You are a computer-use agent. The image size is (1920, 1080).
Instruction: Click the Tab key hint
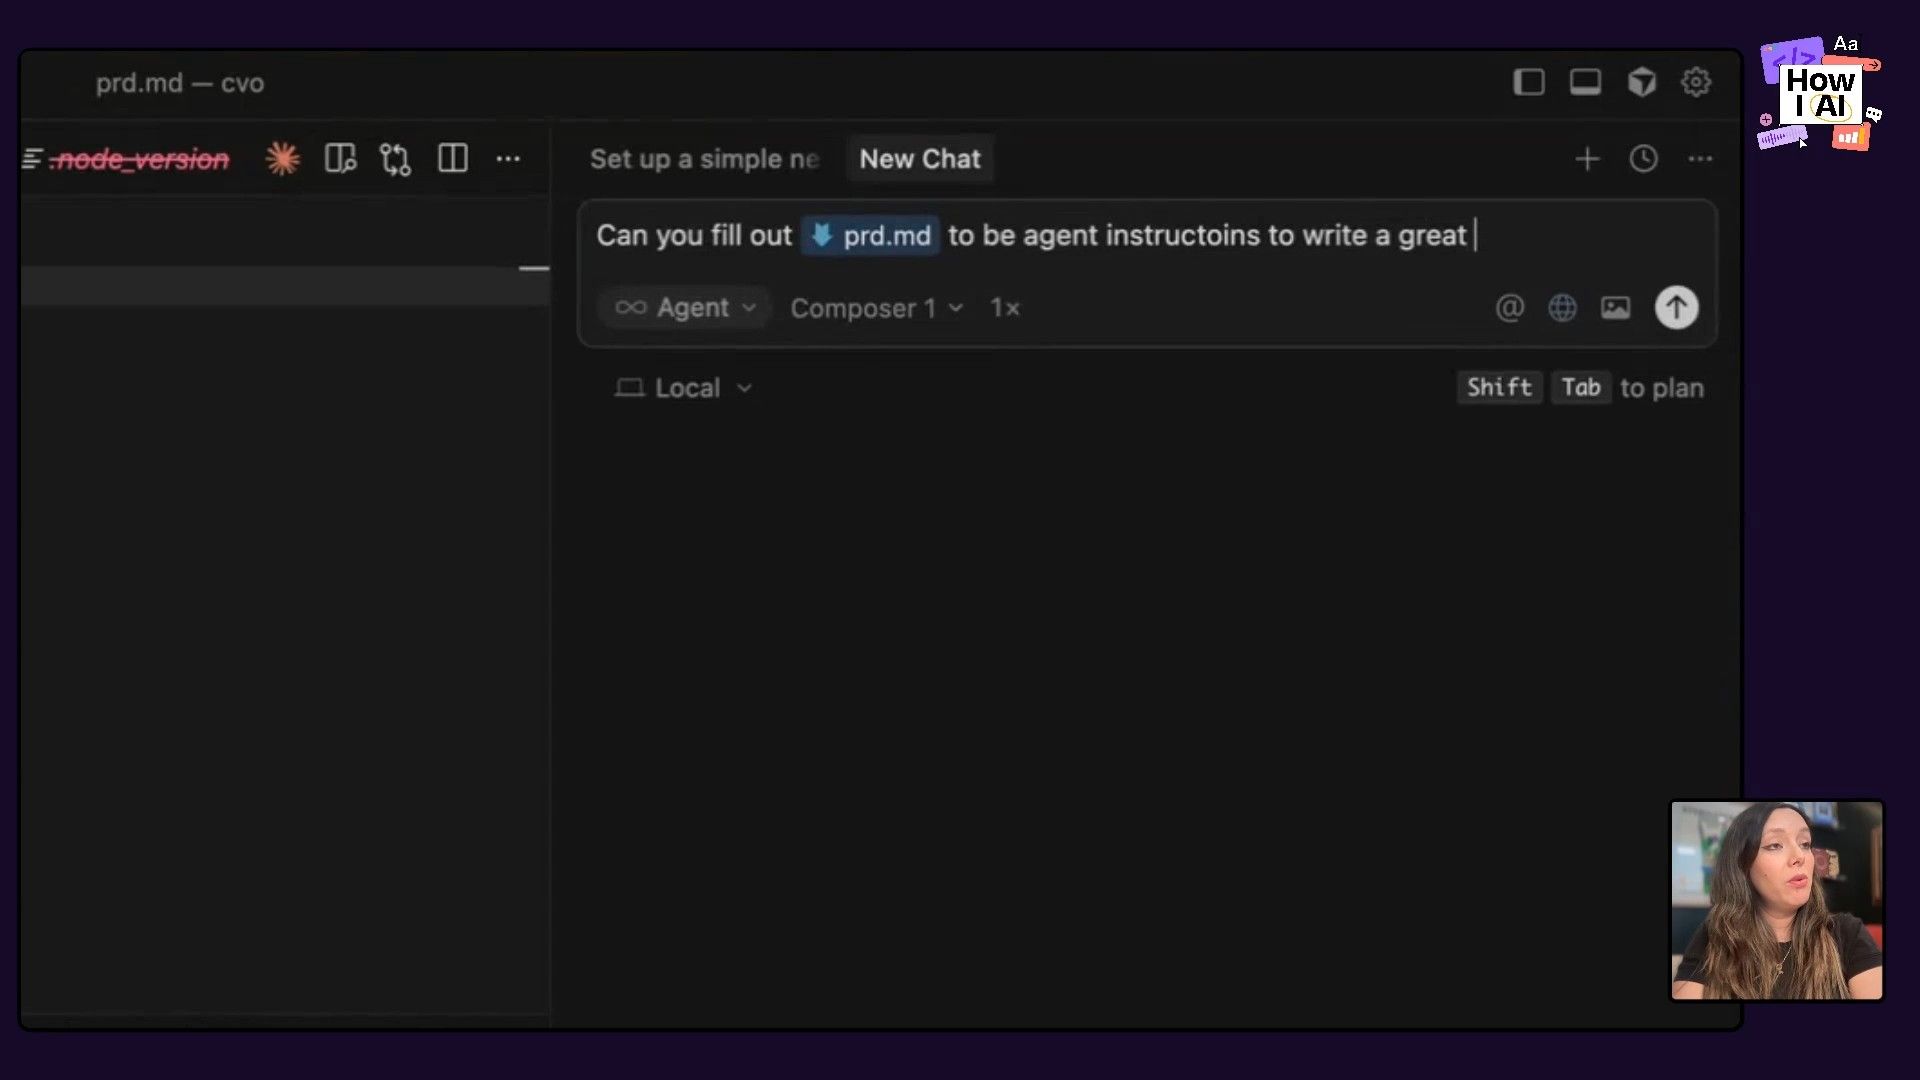pyautogui.click(x=1581, y=388)
